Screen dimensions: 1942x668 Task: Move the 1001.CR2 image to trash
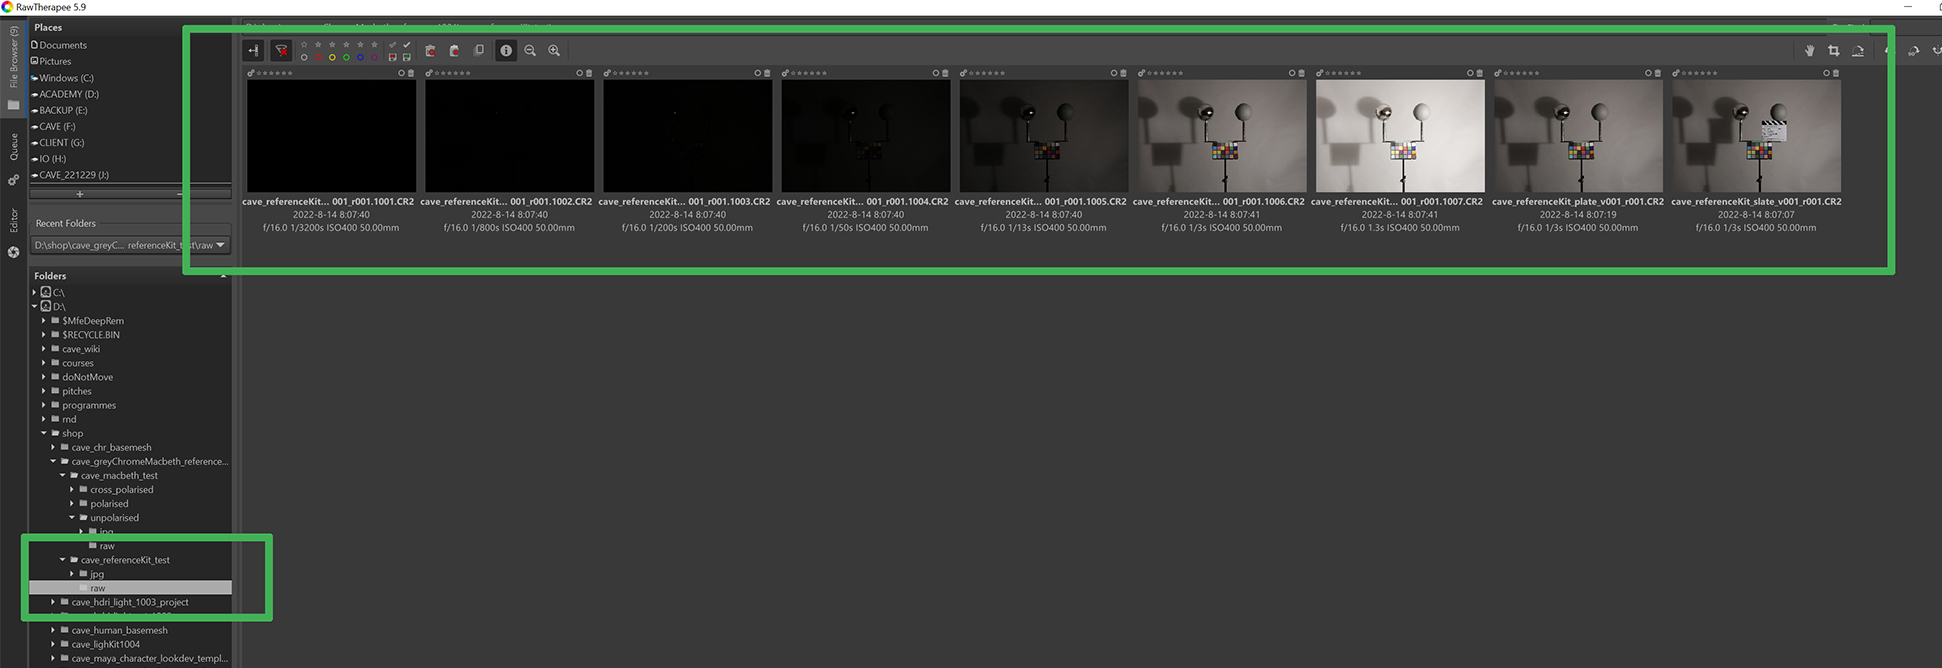(411, 73)
